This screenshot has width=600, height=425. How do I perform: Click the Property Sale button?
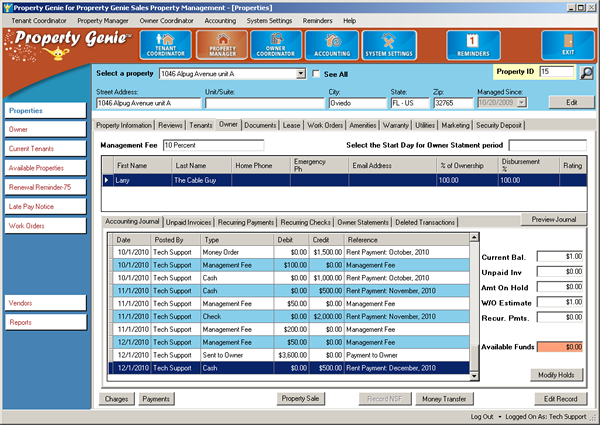click(x=300, y=399)
